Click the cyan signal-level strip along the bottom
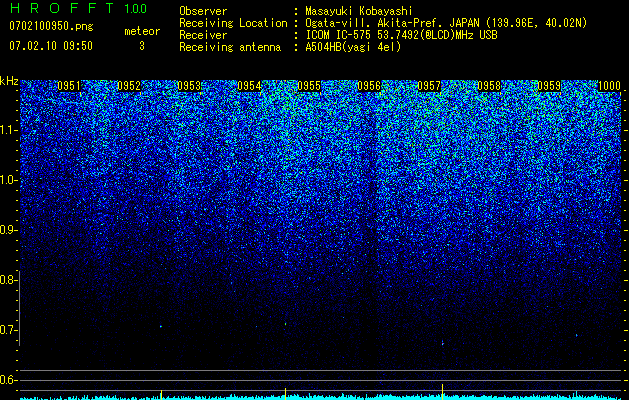Image resolution: width=629 pixels, height=400 pixels. (x=321, y=397)
